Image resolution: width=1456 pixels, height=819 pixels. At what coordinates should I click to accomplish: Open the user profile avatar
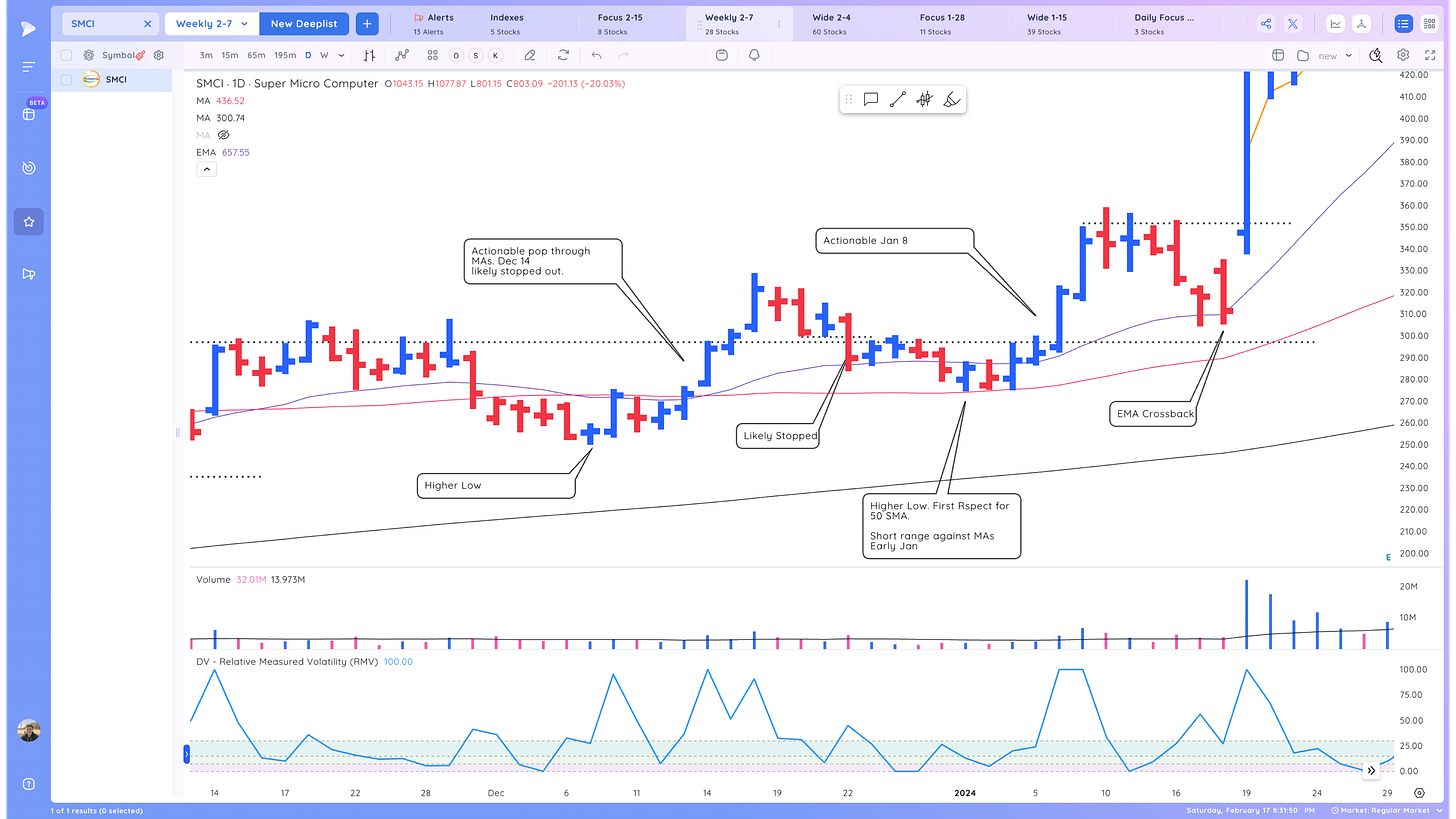(x=28, y=730)
